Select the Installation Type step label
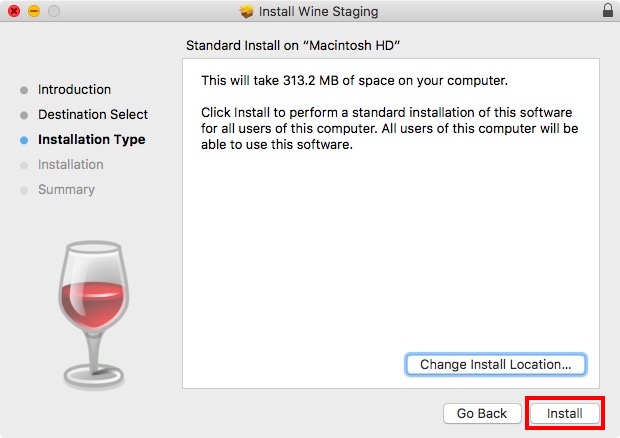The width and height of the screenshot is (620, 438). pyautogui.click(x=91, y=140)
